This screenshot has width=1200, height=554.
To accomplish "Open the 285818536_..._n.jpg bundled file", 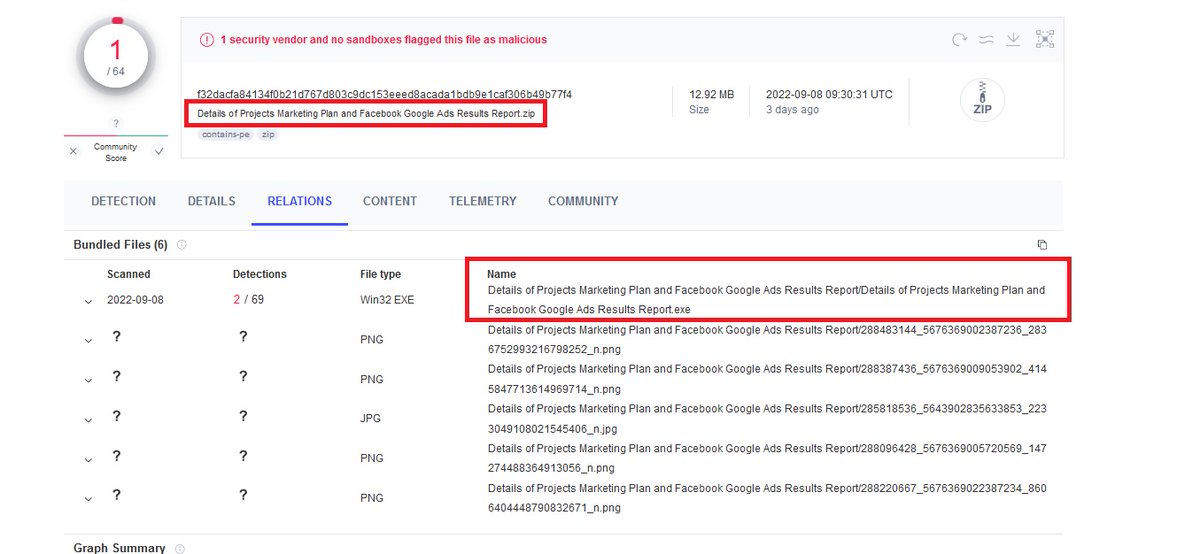I will pos(767,419).
